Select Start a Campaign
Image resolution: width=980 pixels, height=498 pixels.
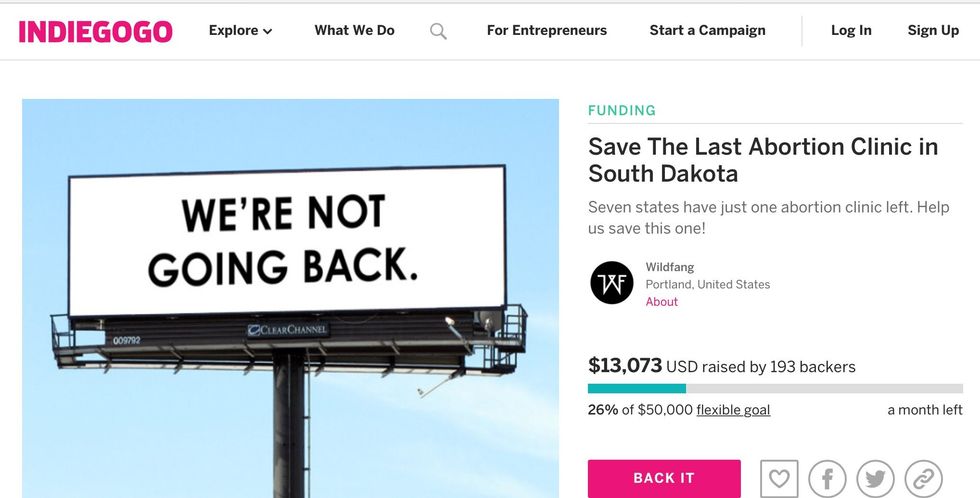[x=707, y=31]
